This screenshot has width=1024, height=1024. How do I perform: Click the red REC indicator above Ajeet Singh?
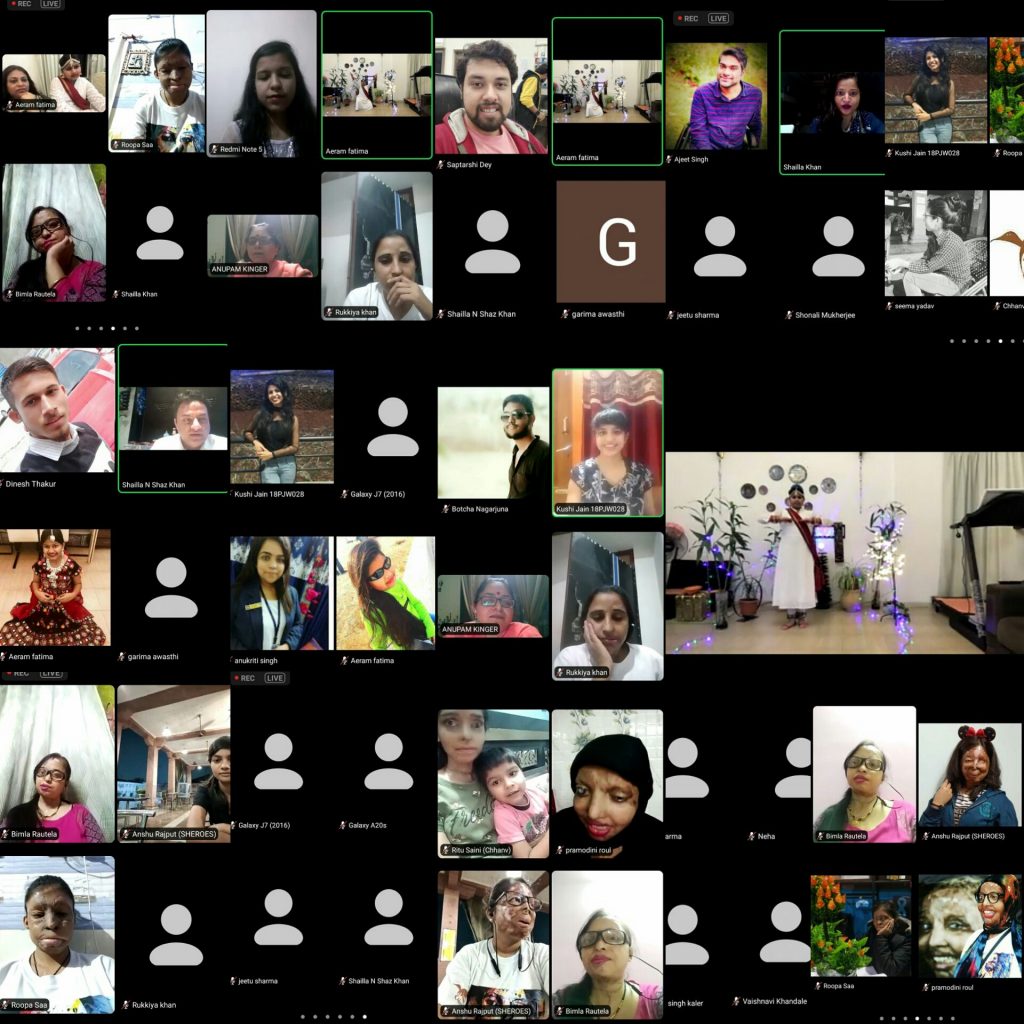point(687,18)
